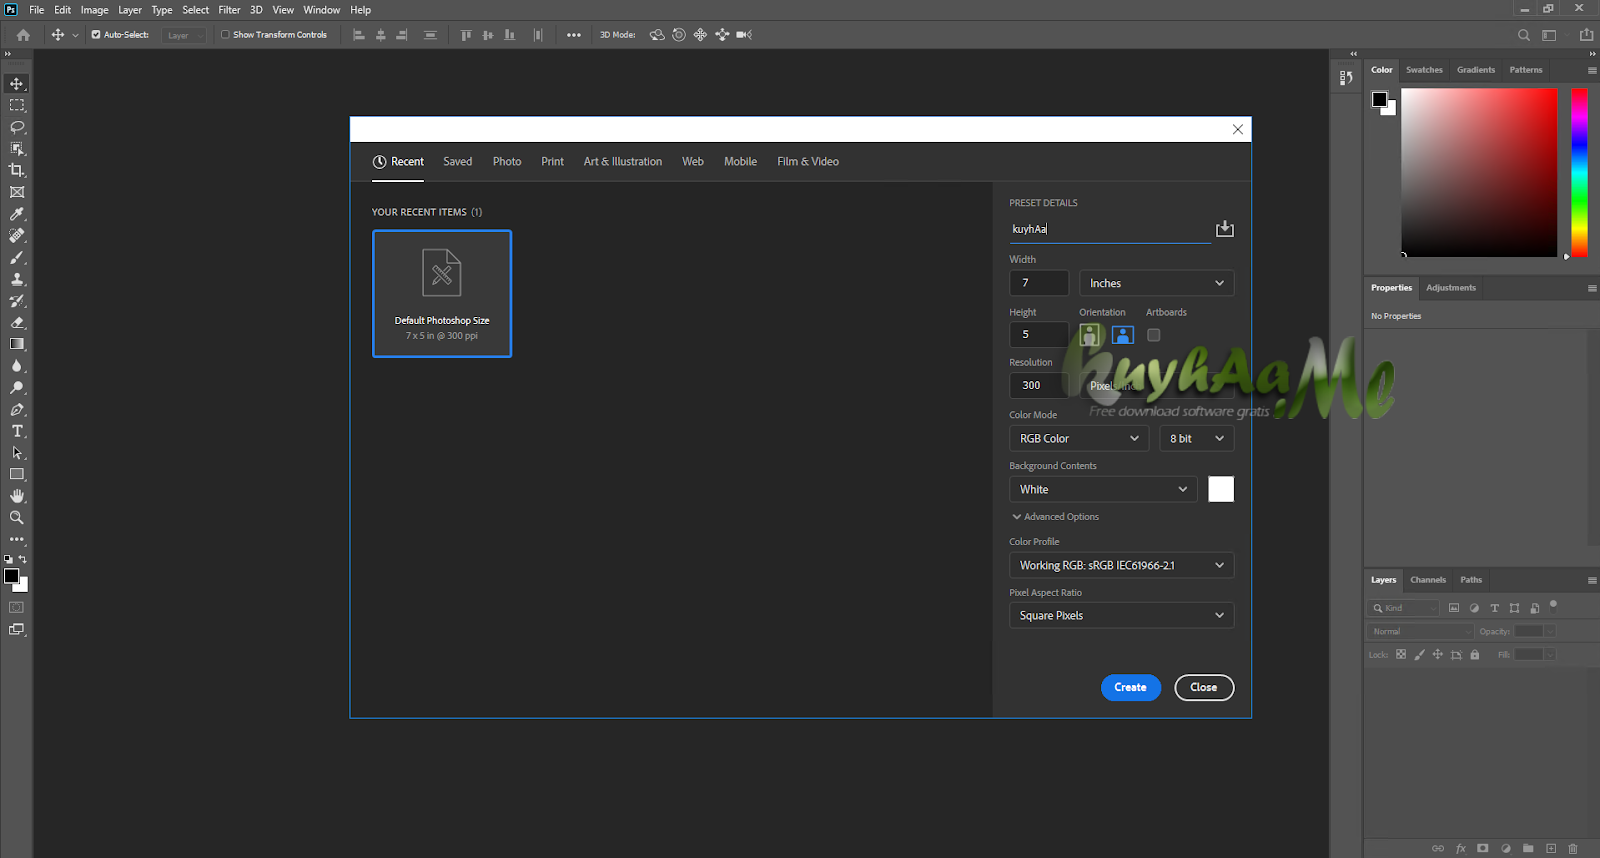Switch to the Art & Illustration tab
1600x858 pixels.
point(623,161)
